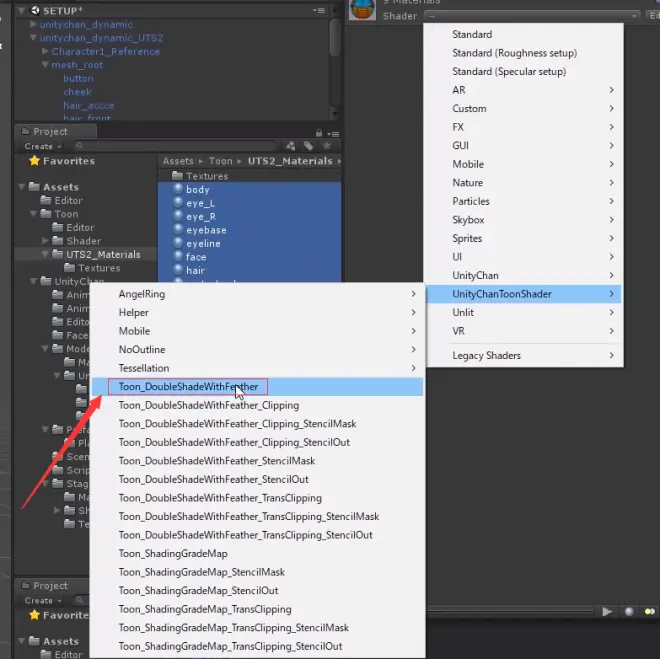Toggle the Project panel lock
This screenshot has height=659, width=660.
click(x=319, y=133)
